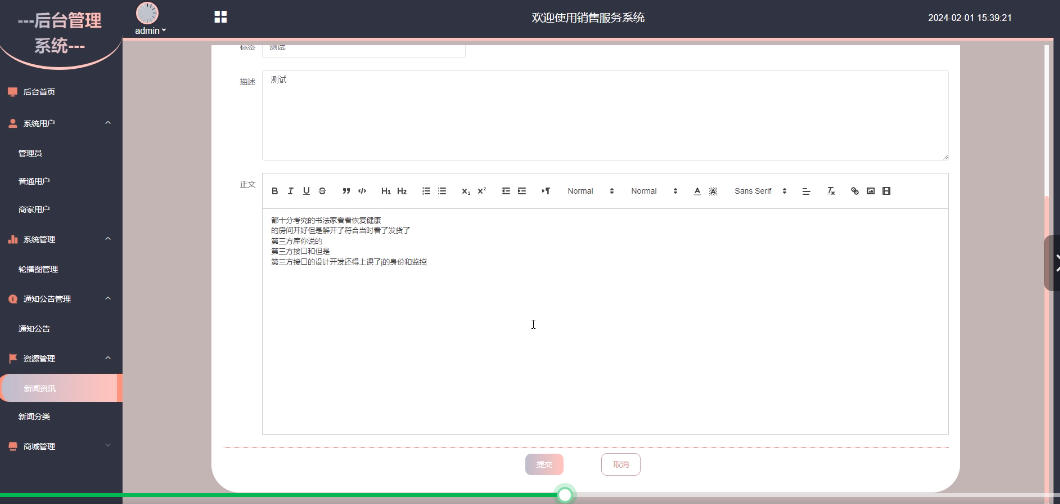Open the text color picker (A icon)

tap(697, 191)
